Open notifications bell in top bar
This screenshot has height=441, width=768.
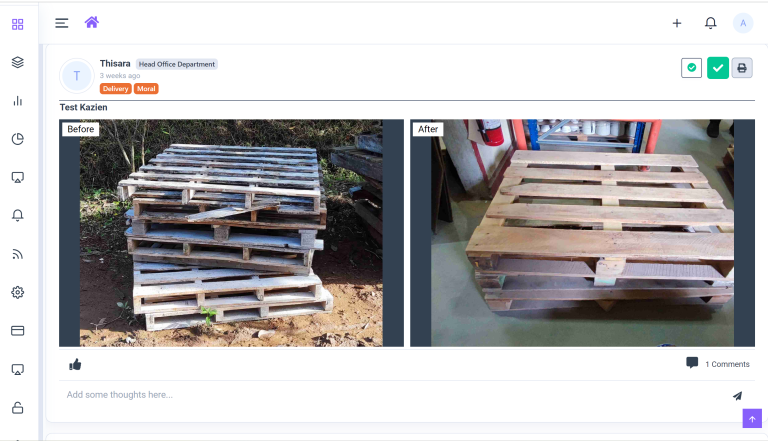[x=711, y=23]
